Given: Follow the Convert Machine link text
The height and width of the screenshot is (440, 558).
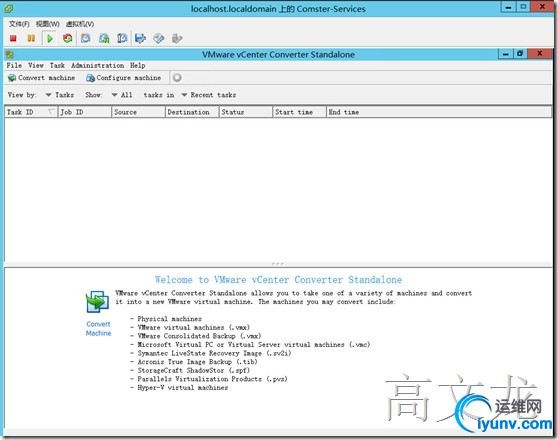Looking at the screenshot, I should pyautogui.click(x=99, y=329).
